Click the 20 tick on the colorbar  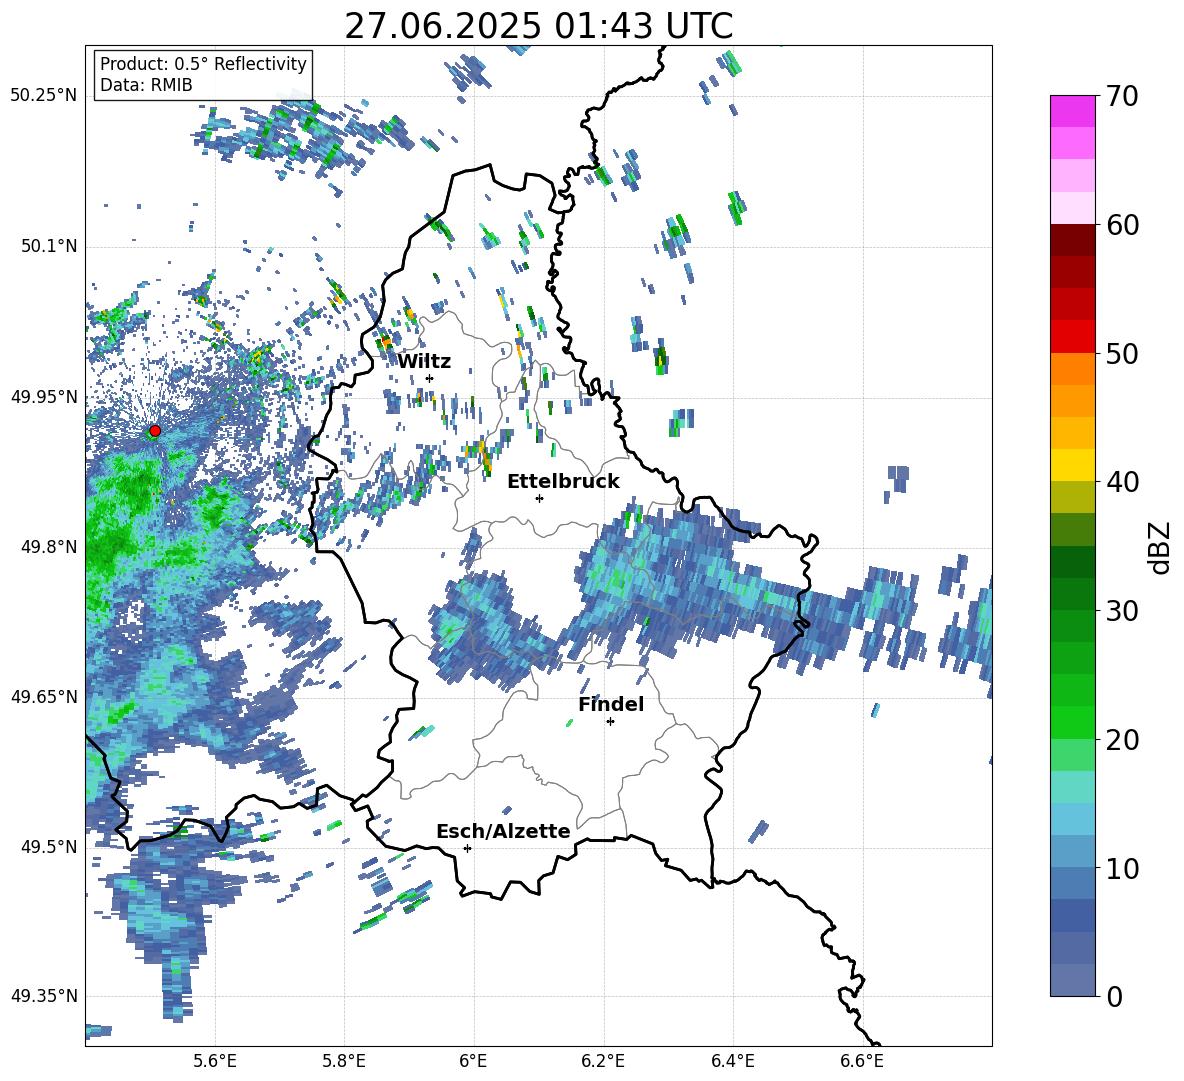click(1121, 739)
